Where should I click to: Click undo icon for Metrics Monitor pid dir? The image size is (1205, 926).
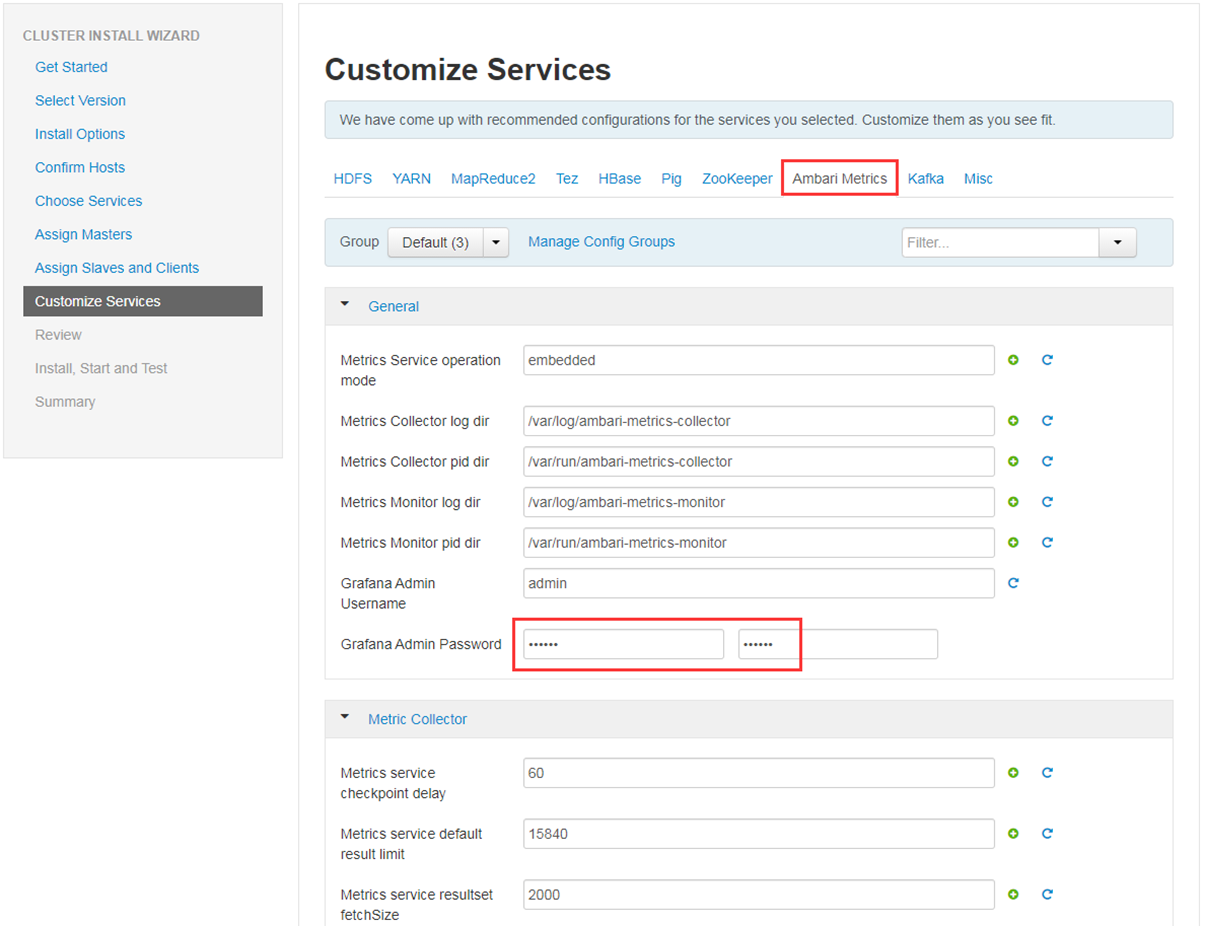[x=1047, y=542]
